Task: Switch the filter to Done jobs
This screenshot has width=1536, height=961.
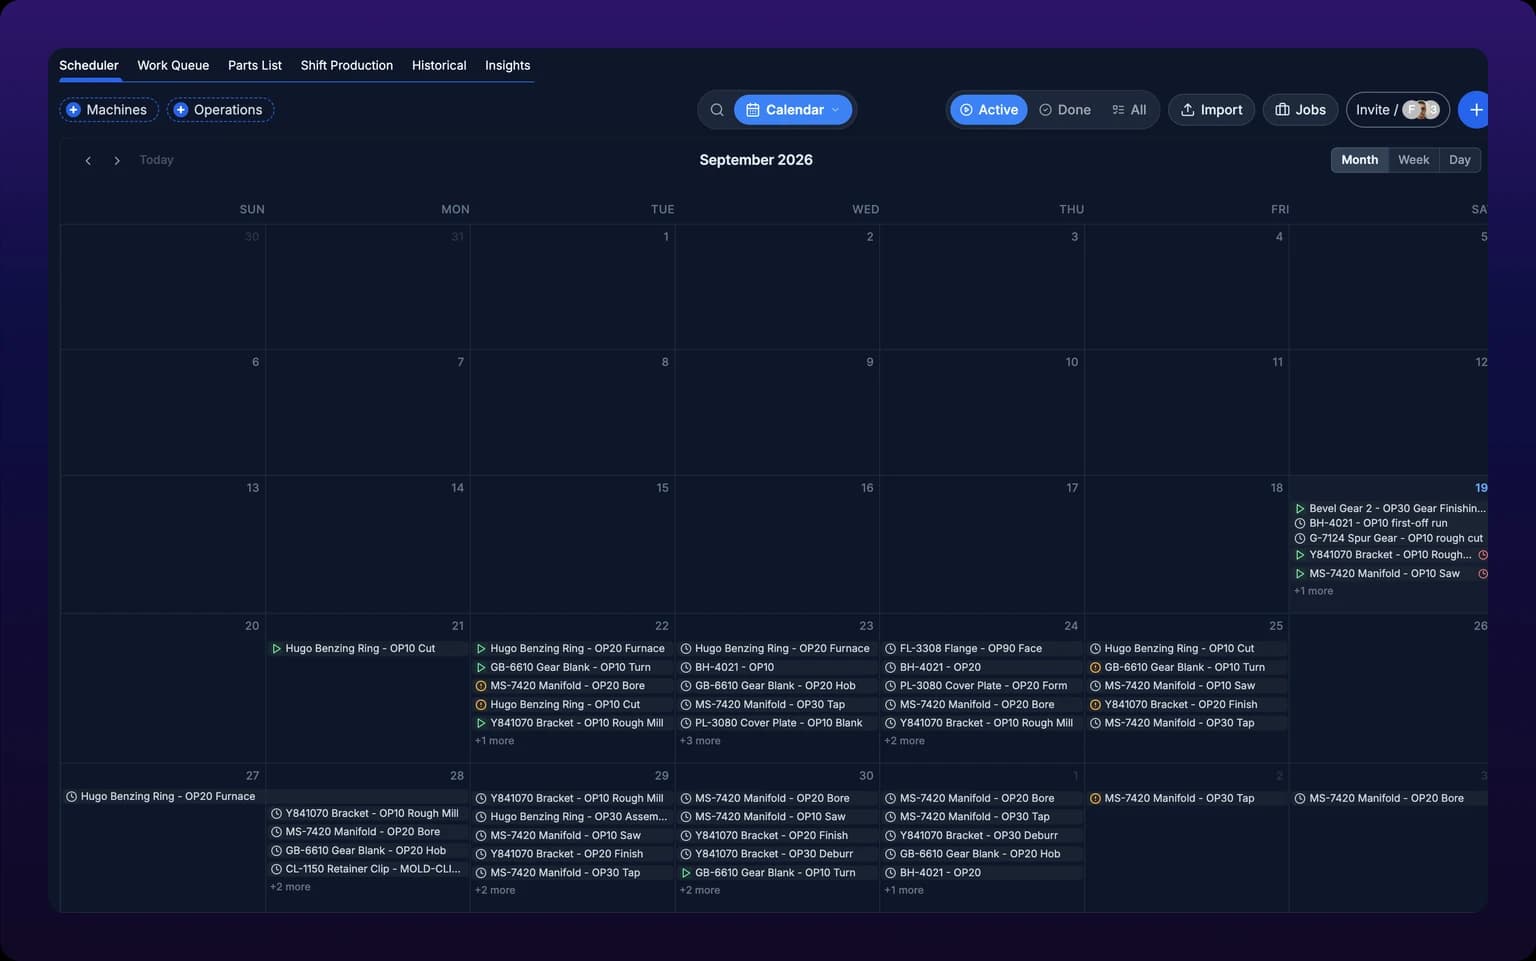Action: coord(1065,110)
